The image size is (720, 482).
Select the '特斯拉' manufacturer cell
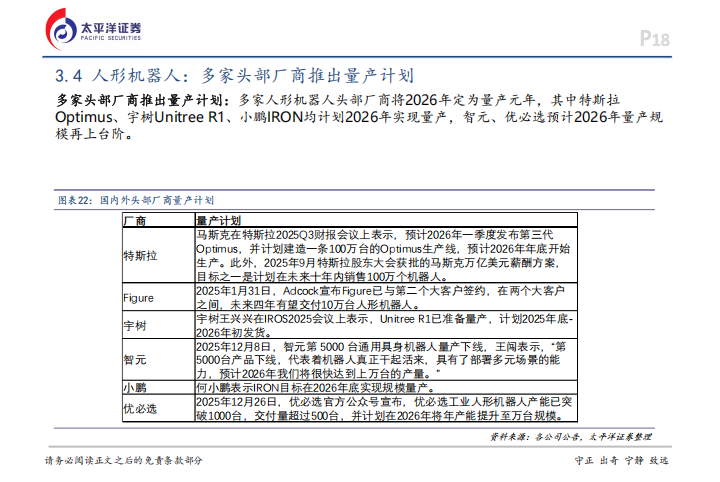159,255
